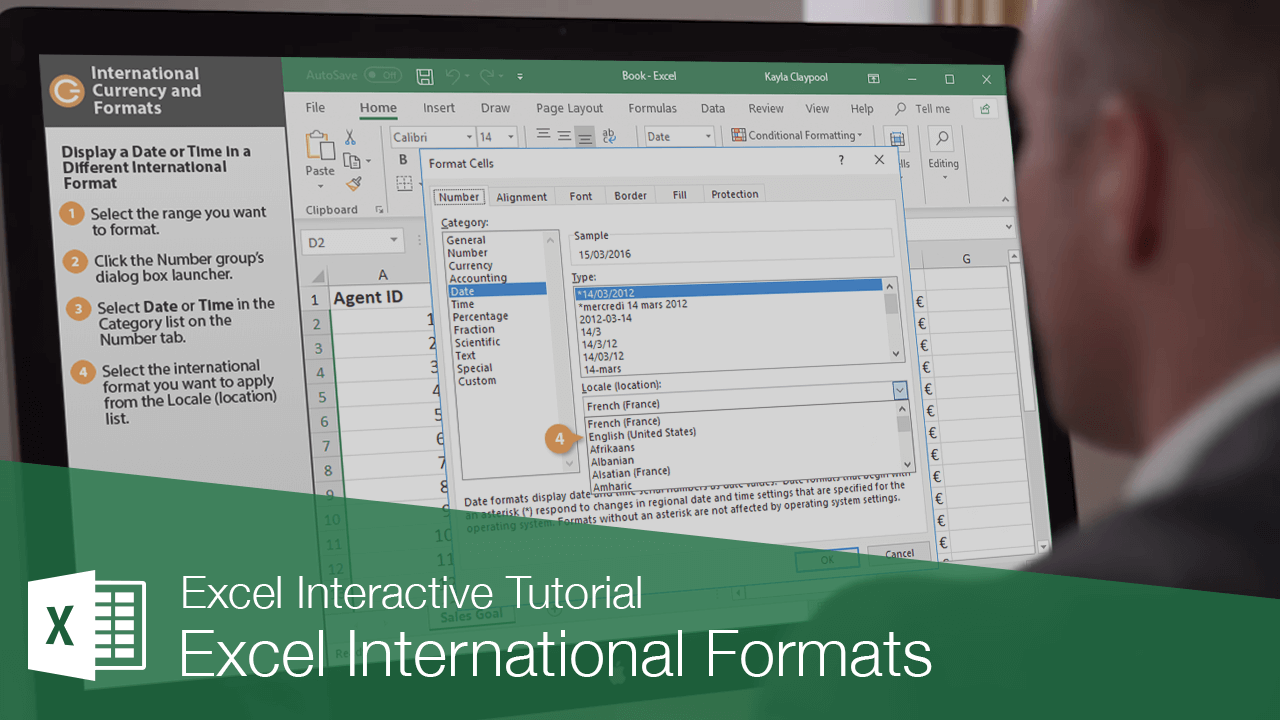Image resolution: width=1280 pixels, height=720 pixels.
Task: Select English (United States) locale
Action: 642,434
